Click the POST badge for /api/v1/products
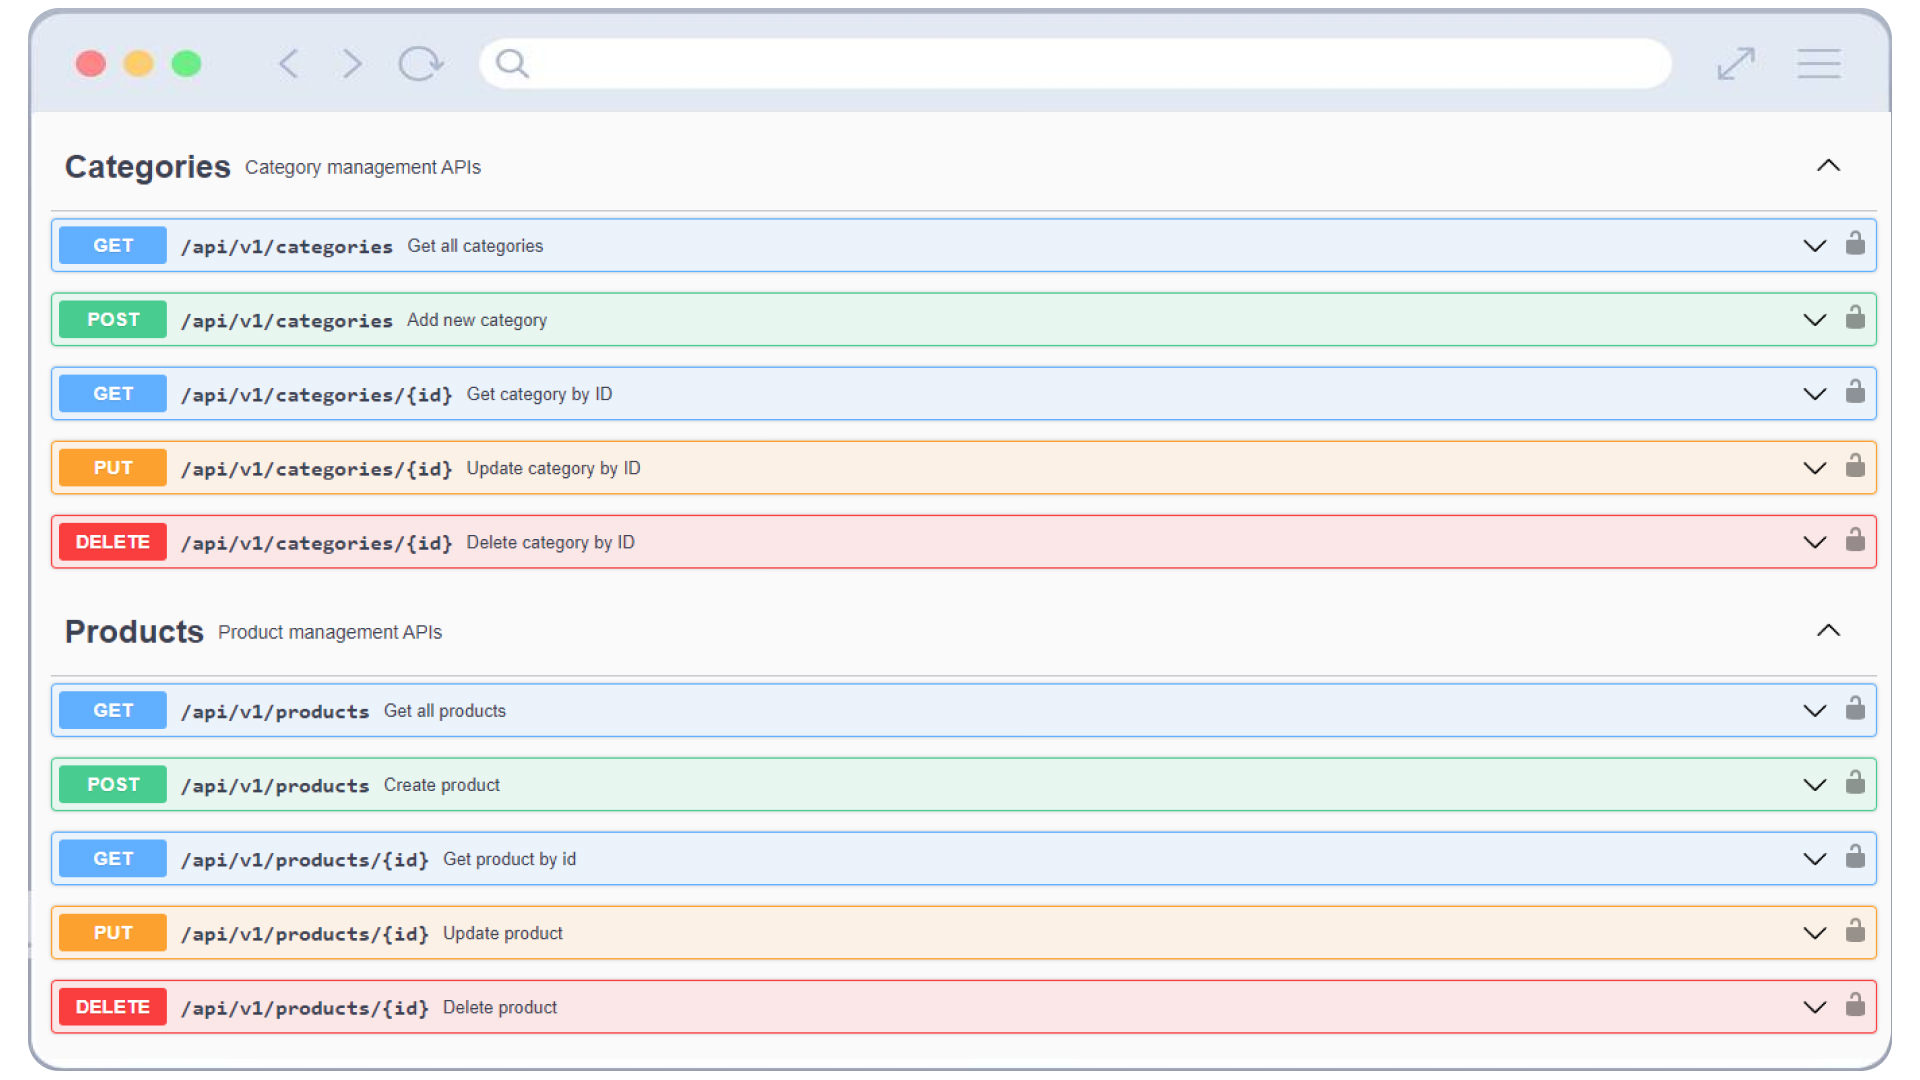This screenshot has height=1080, width=1920. 113,785
